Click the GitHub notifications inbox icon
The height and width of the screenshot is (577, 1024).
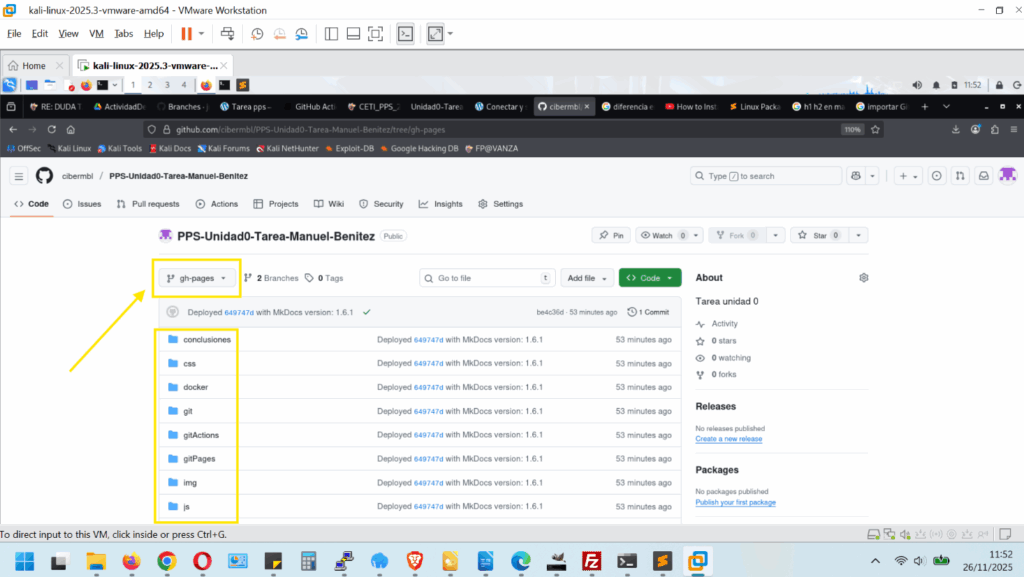[x=984, y=176]
